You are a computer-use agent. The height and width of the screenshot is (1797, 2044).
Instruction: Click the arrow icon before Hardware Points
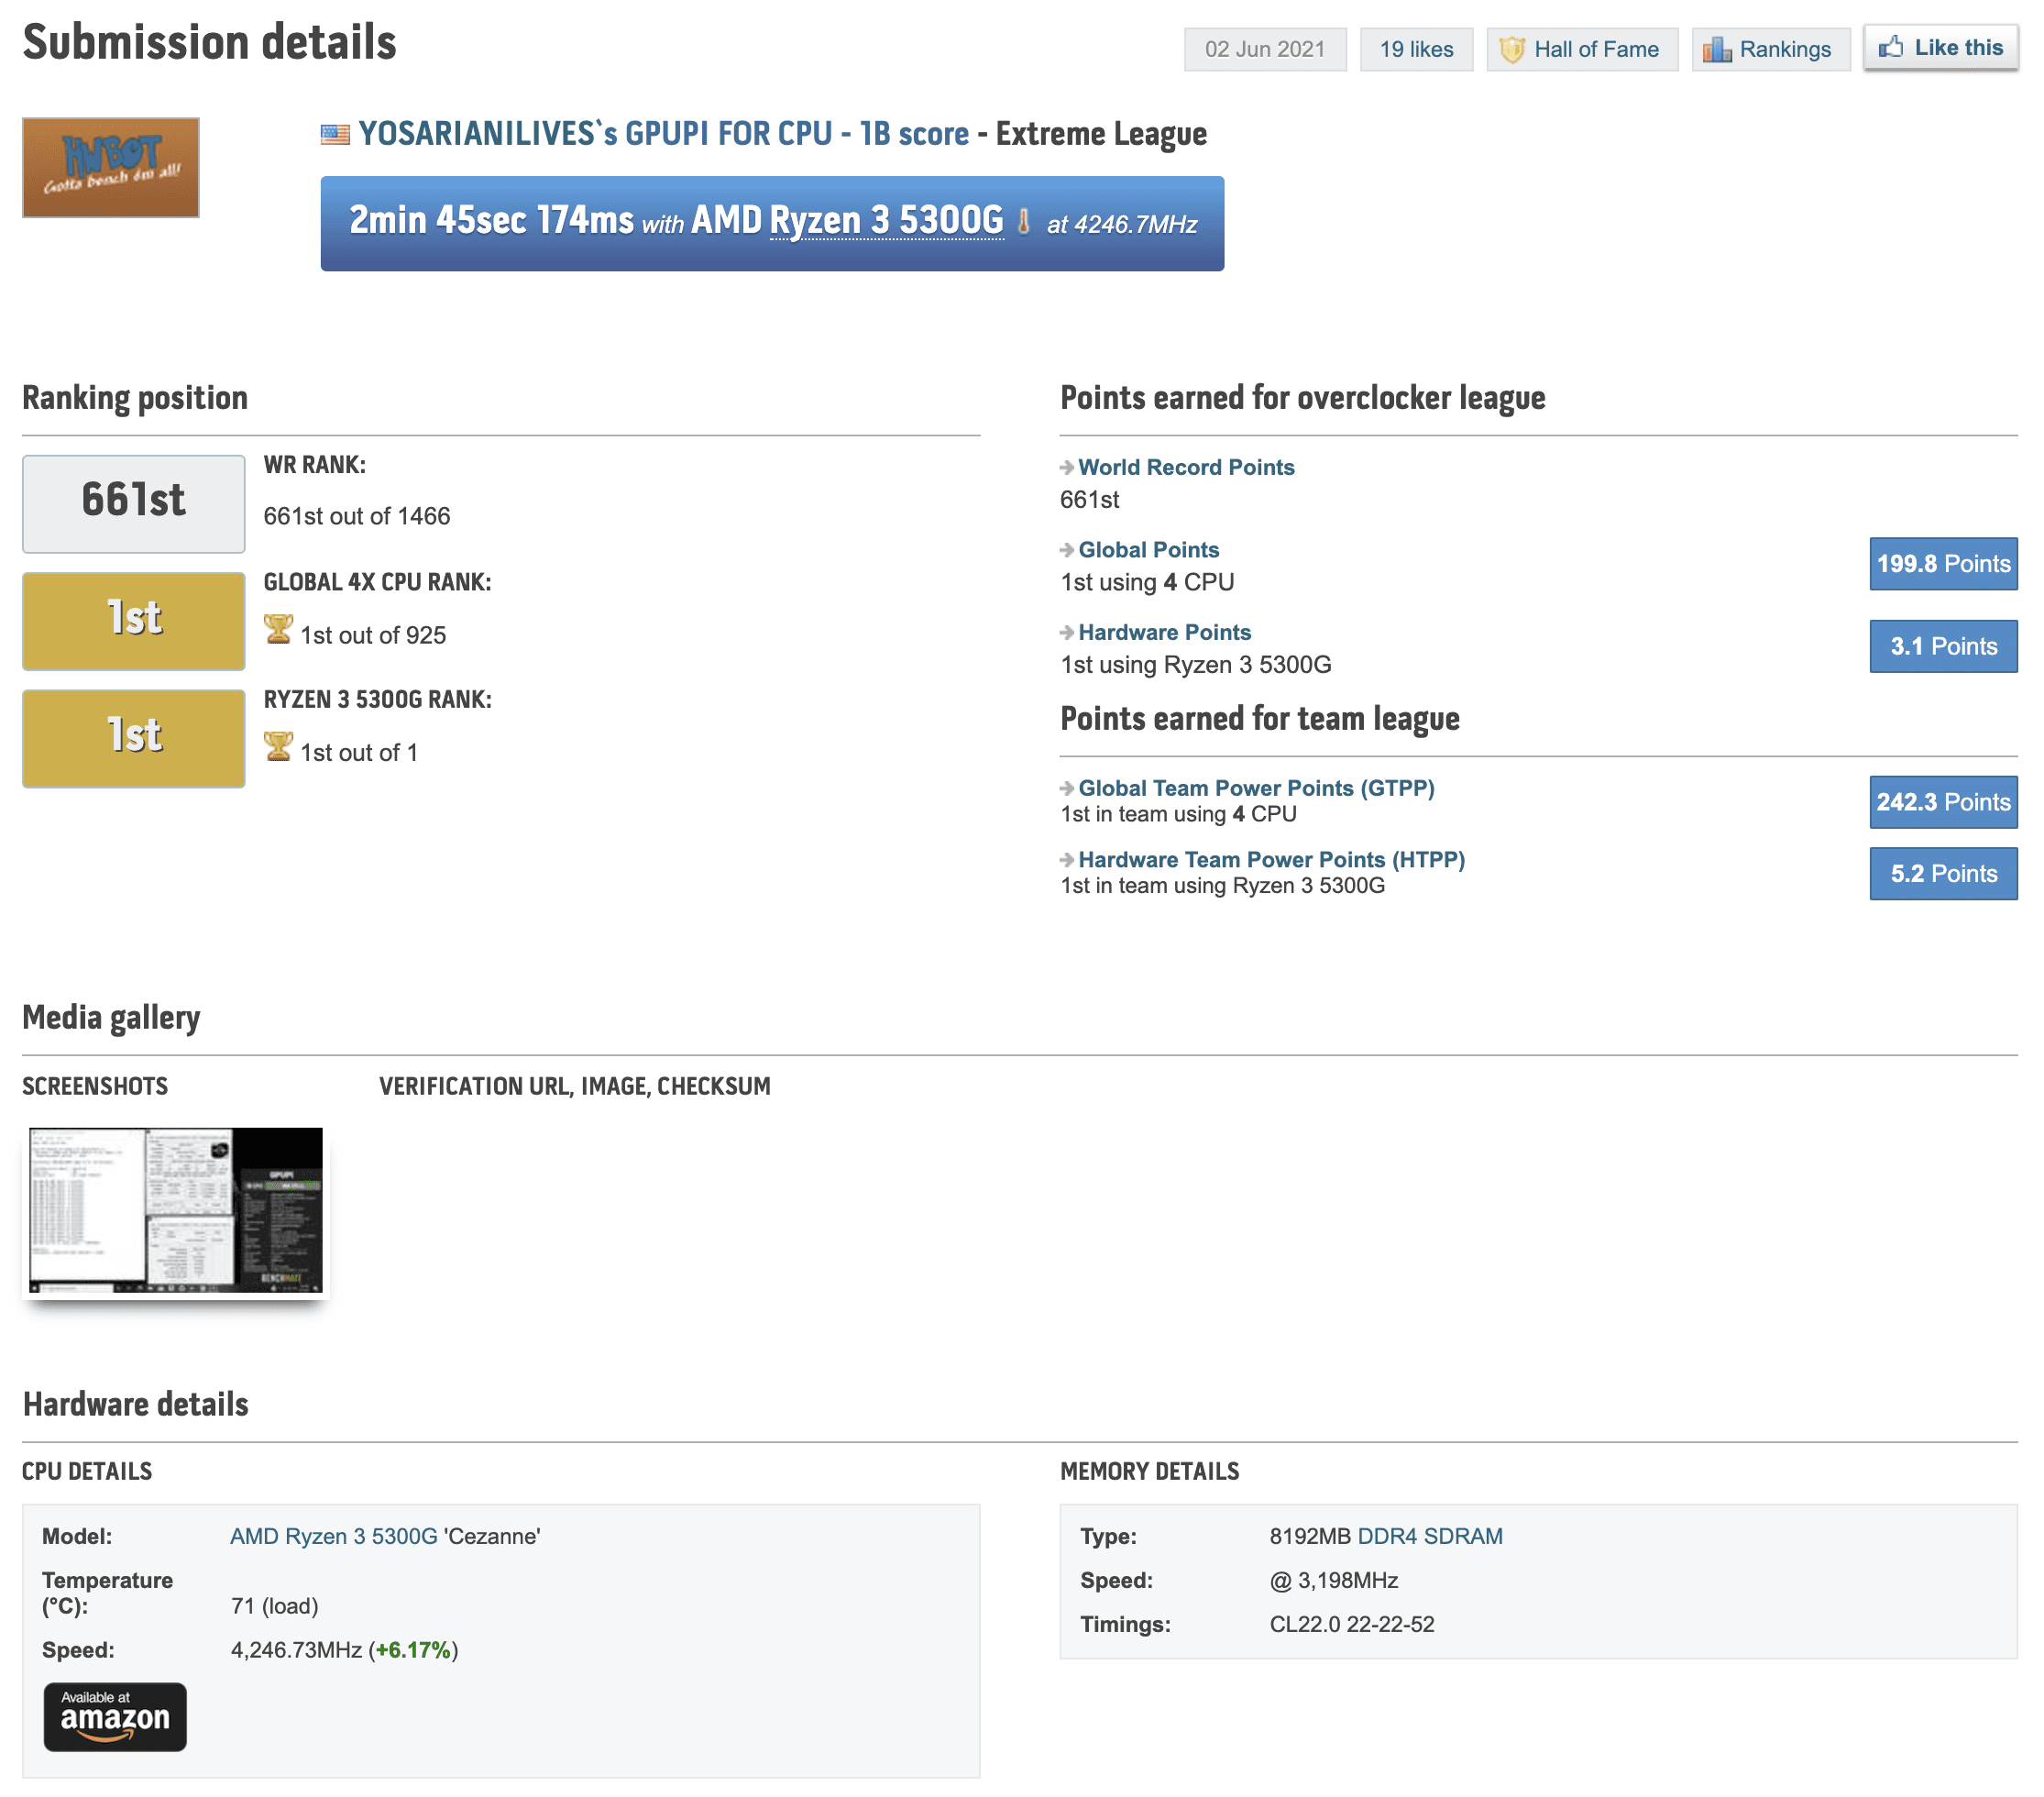(x=1067, y=632)
